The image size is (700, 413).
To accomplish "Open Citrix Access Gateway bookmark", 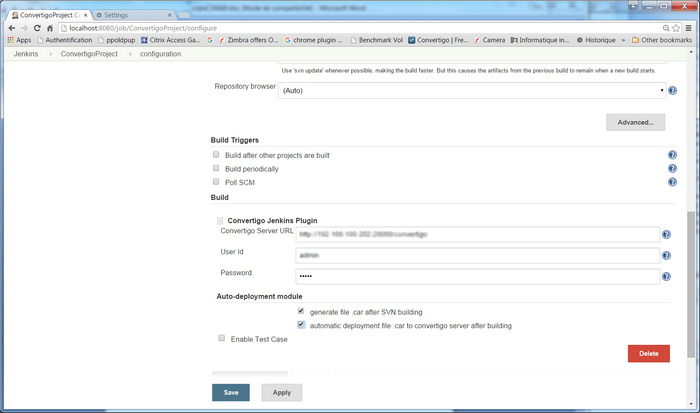I will point(171,40).
